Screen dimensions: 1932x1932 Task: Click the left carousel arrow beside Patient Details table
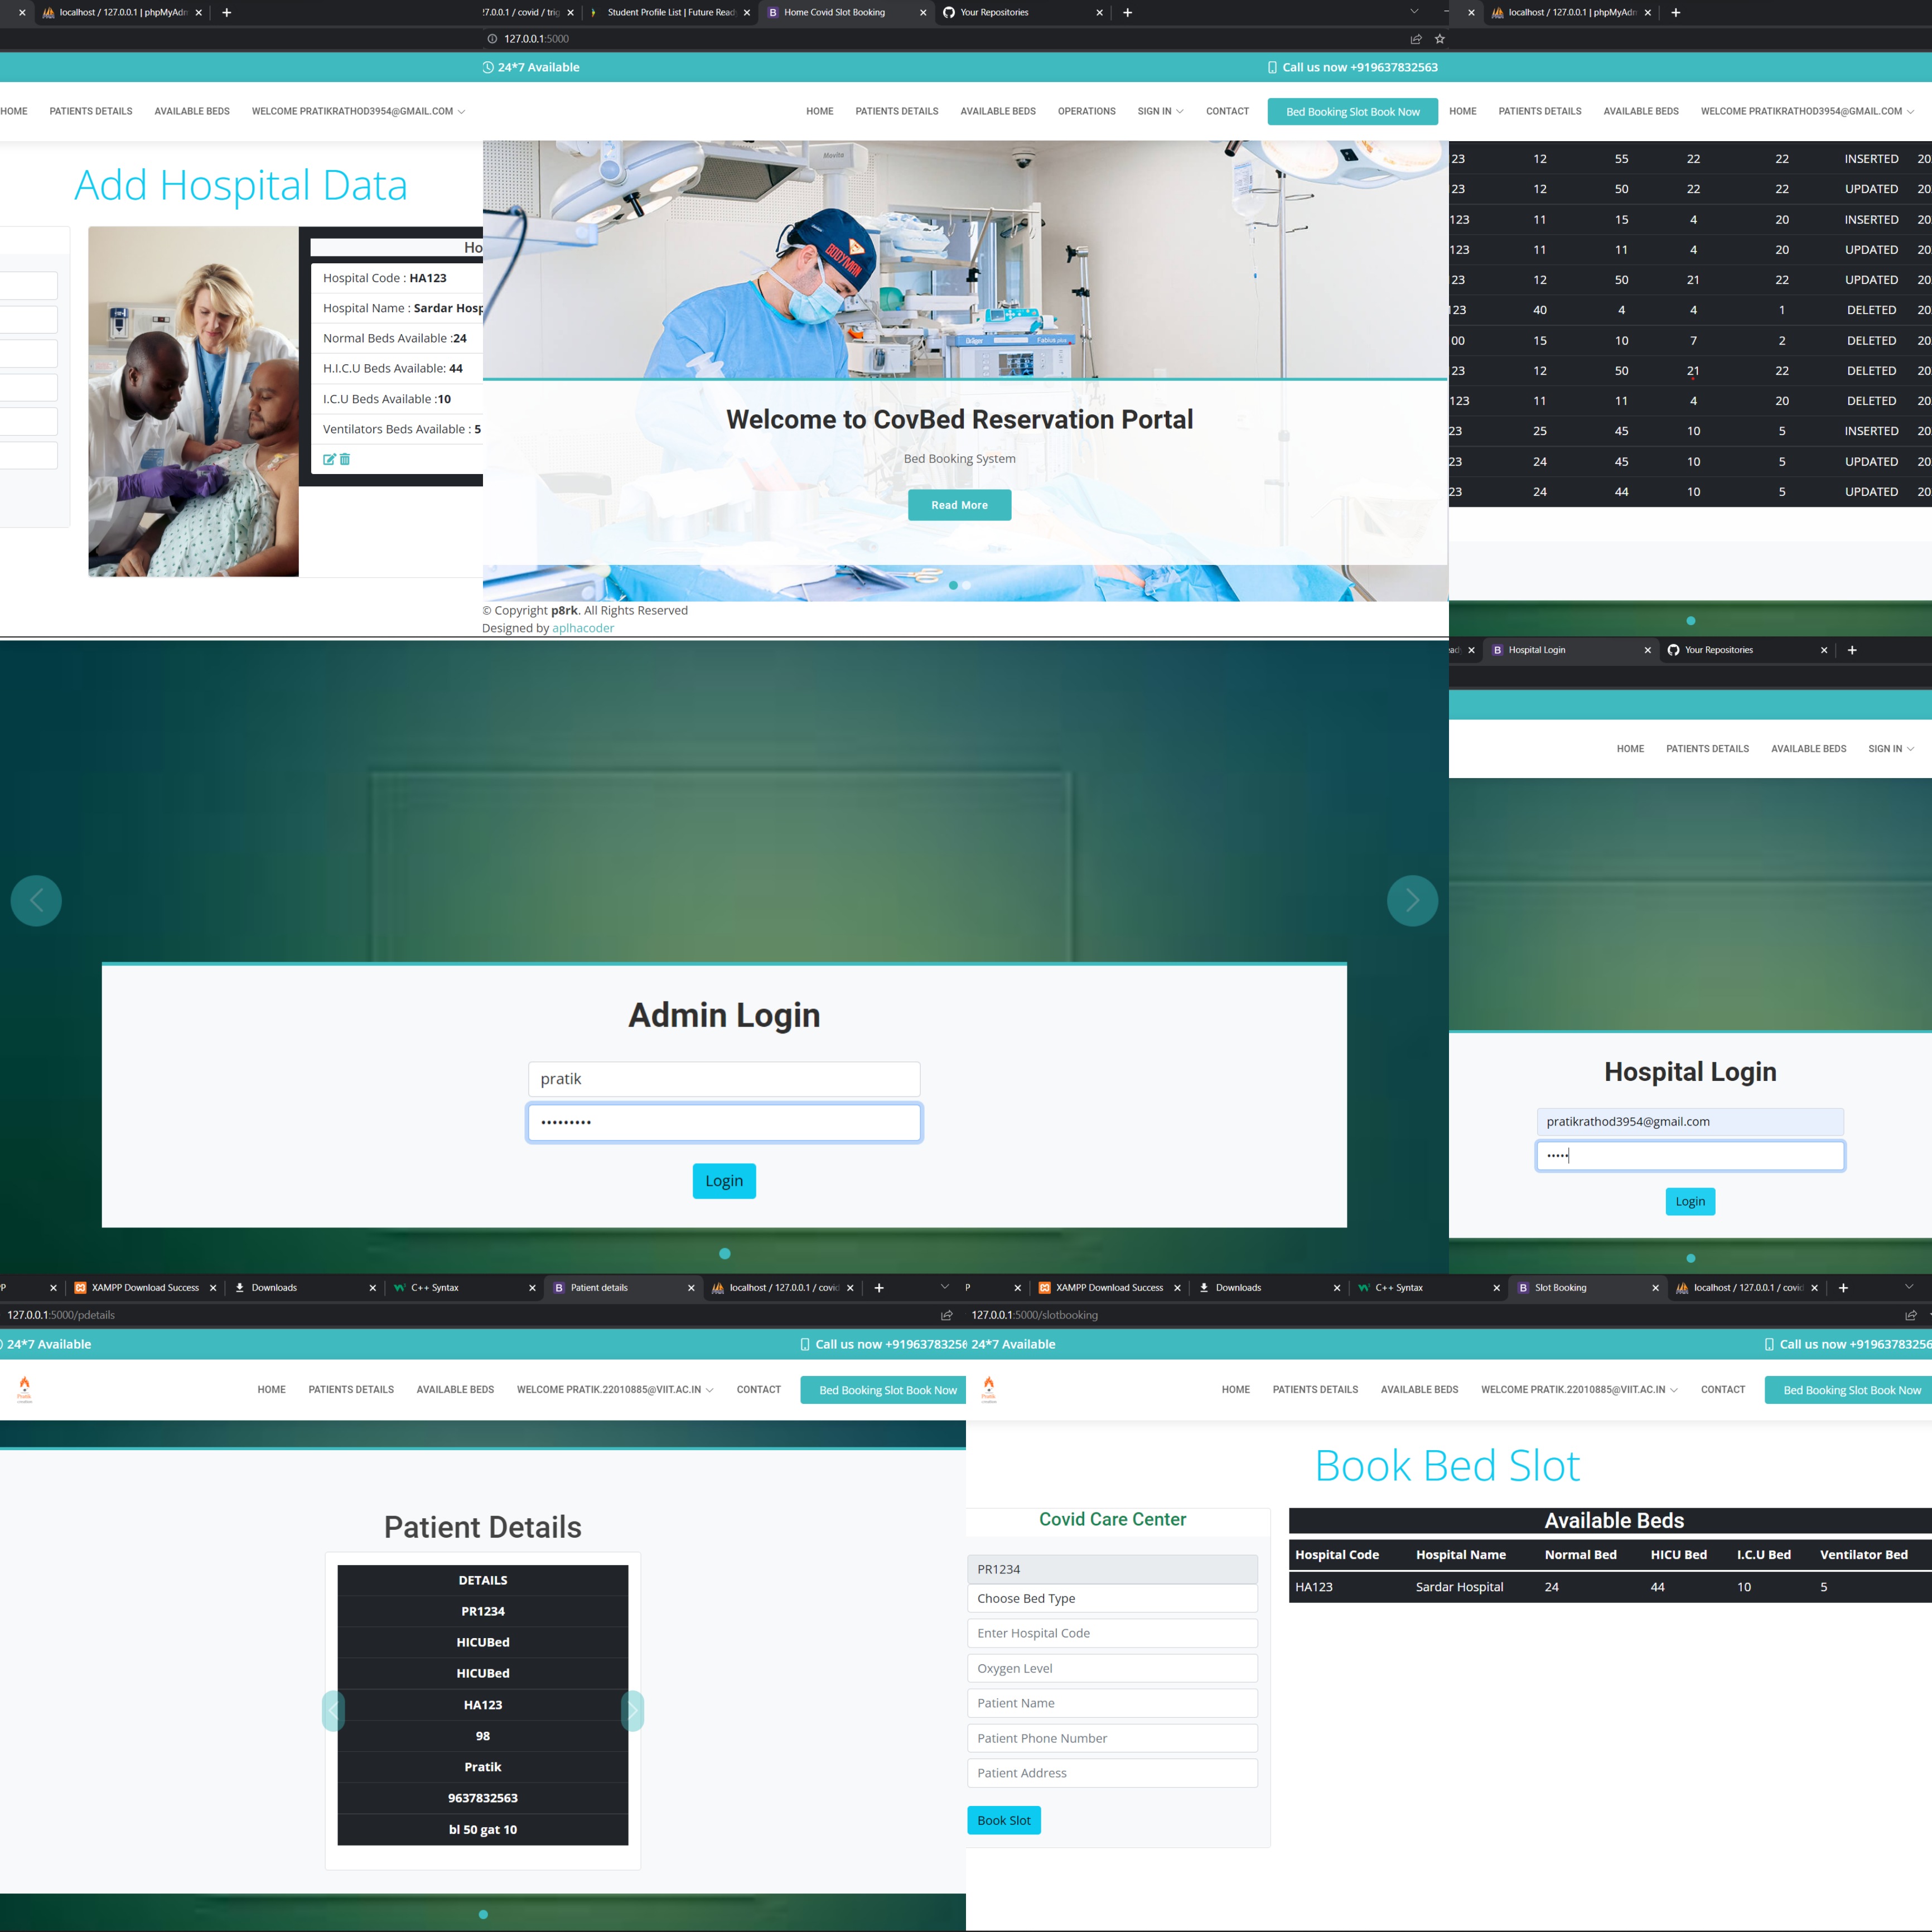point(333,1711)
